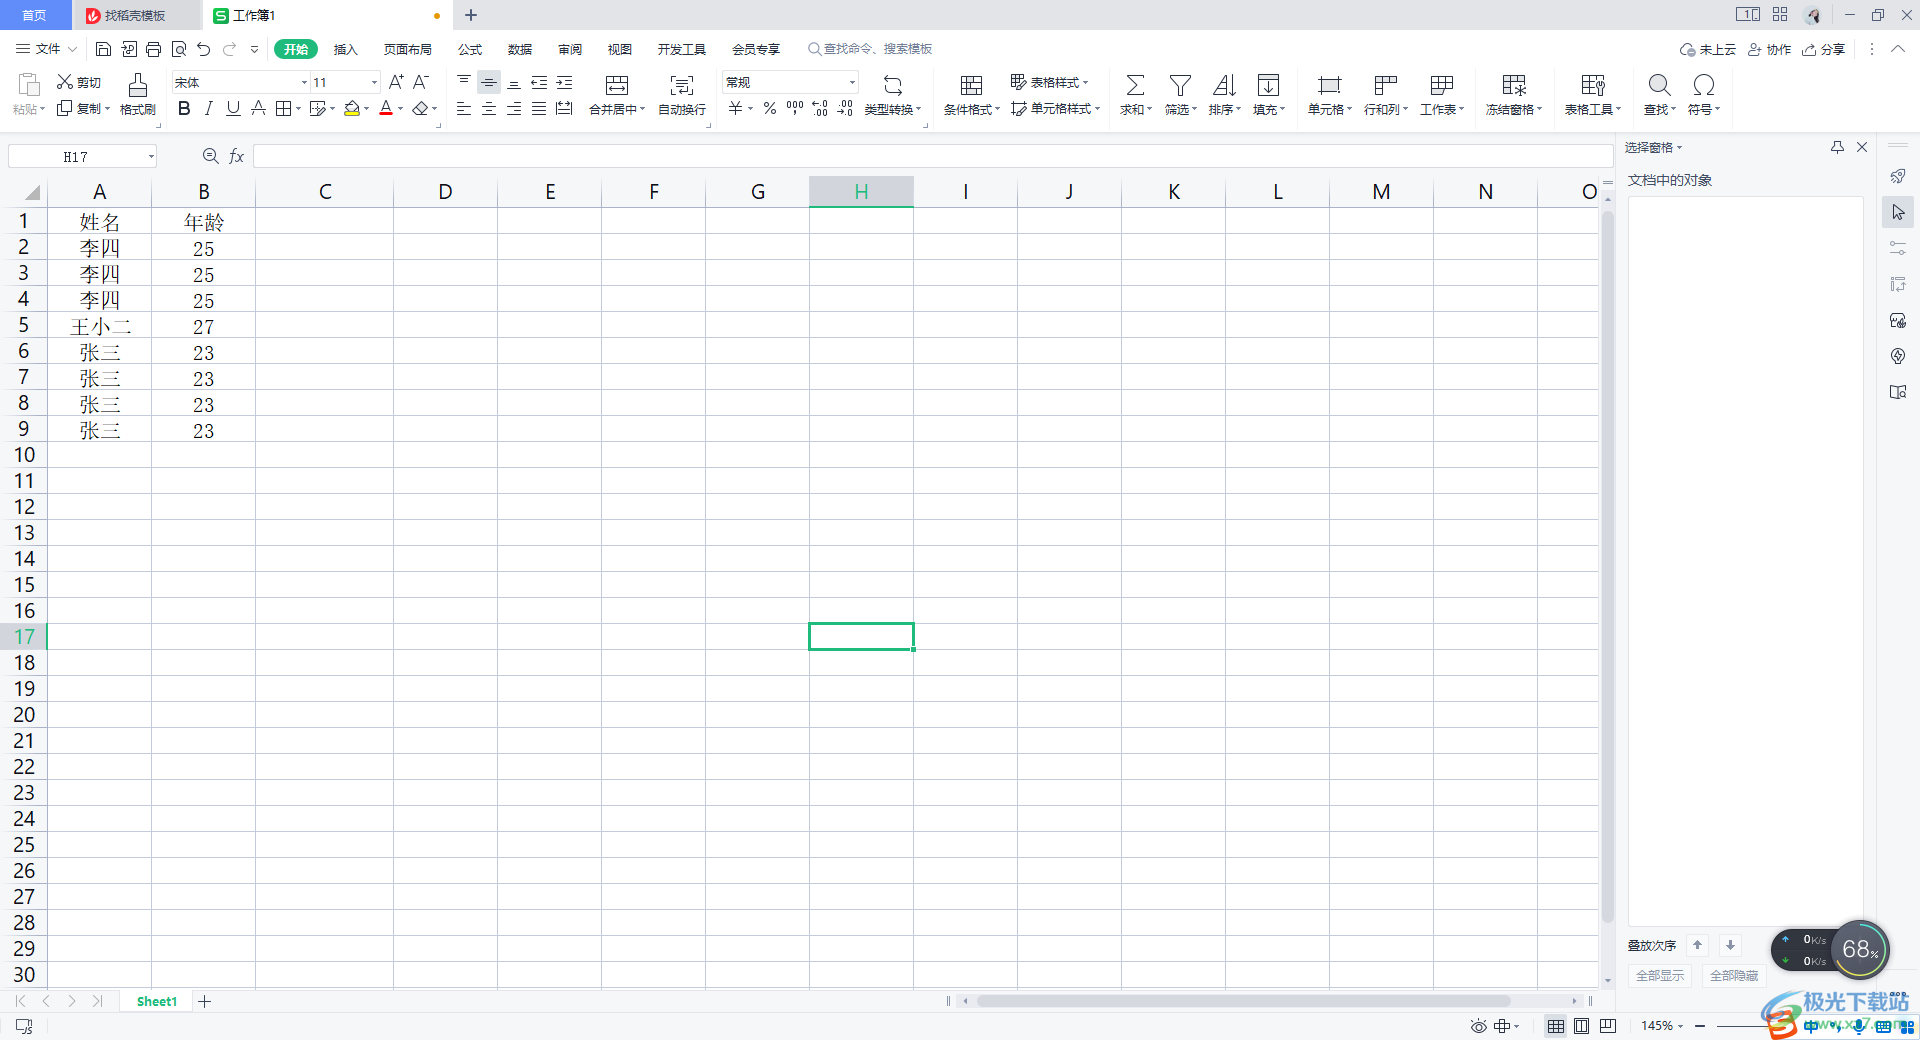The image size is (1920, 1040).
Task: Click the Not Uploaded (未上云) cloud button
Action: pos(1708,49)
